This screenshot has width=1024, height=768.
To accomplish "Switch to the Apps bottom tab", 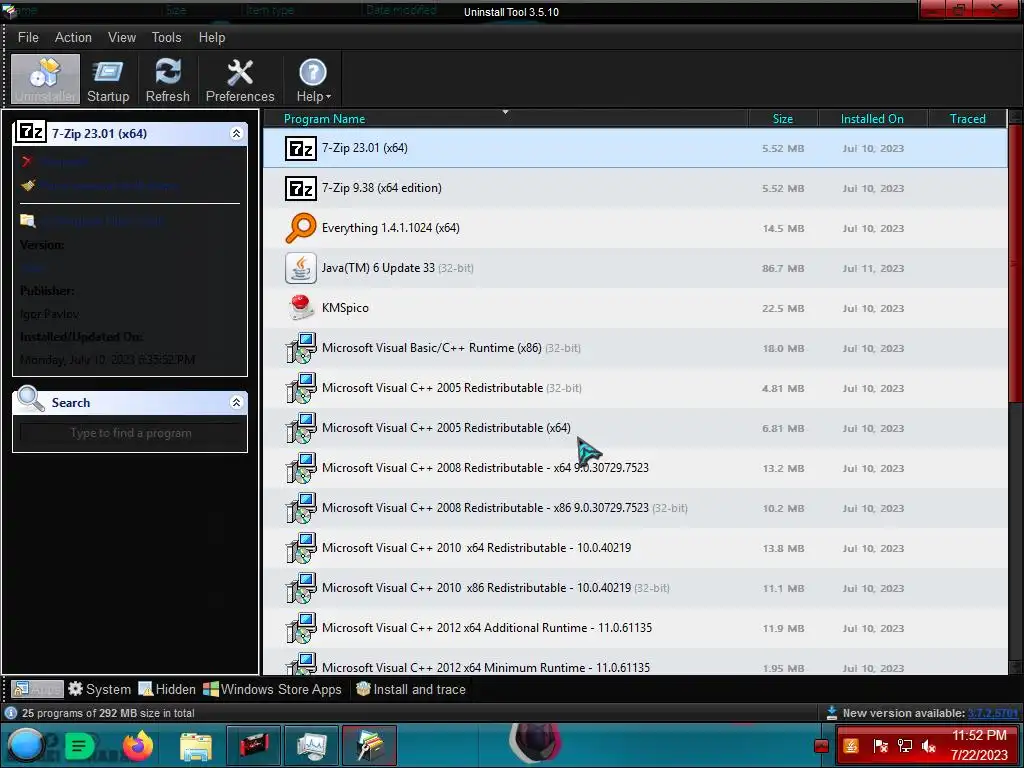I will click(37, 689).
